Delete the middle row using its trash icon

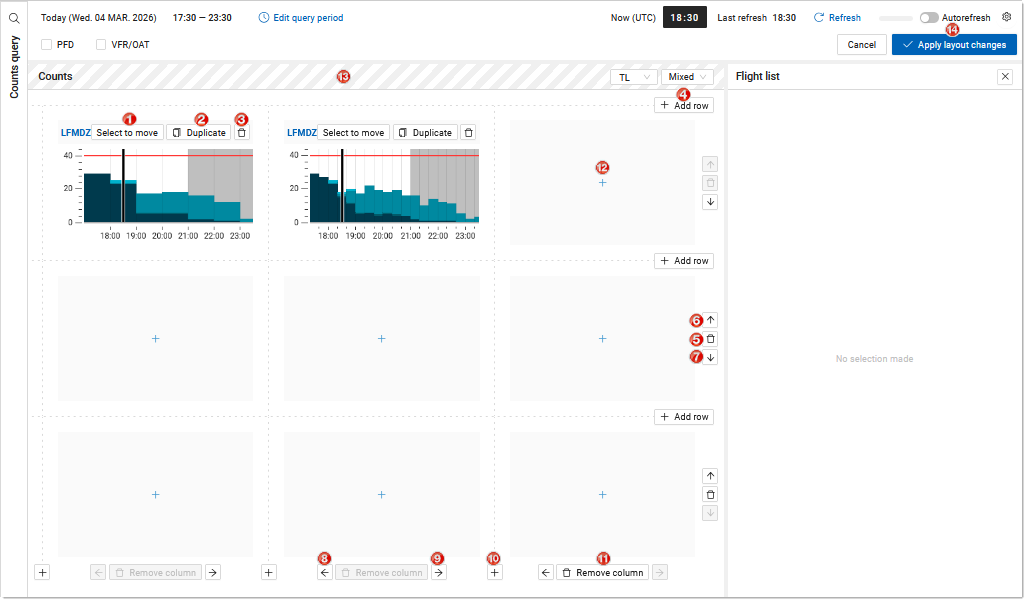coord(710,339)
